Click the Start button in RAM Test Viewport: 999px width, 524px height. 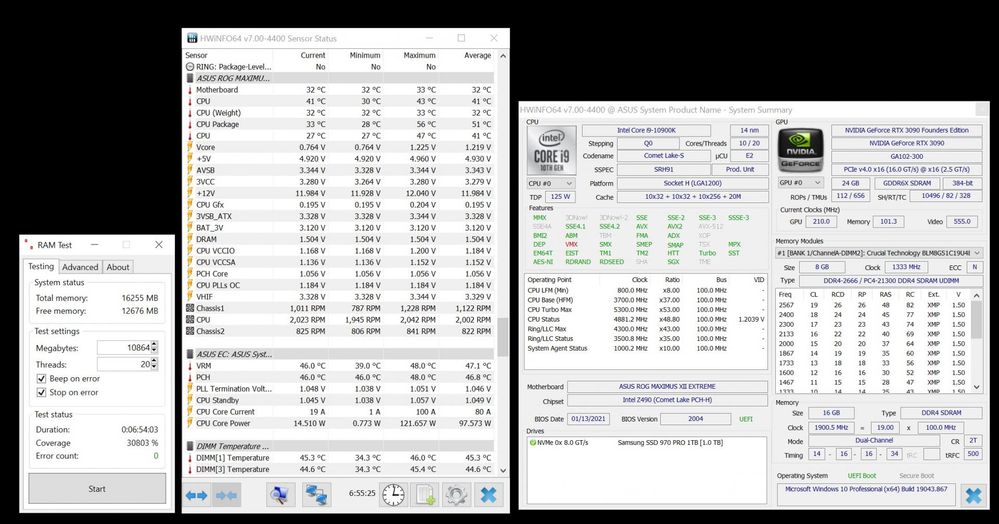point(97,489)
